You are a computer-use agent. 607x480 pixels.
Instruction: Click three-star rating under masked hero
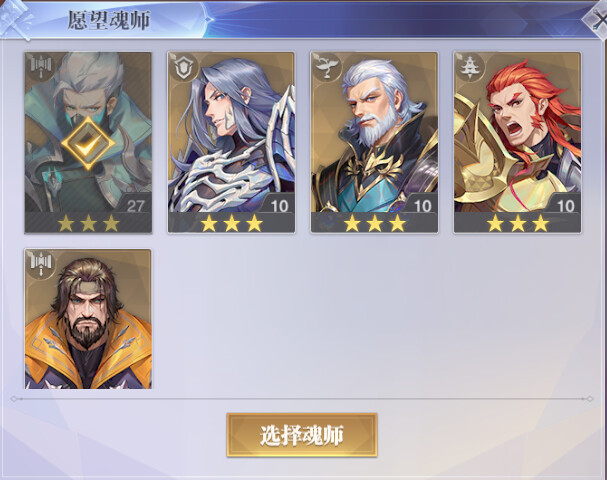tap(88, 223)
